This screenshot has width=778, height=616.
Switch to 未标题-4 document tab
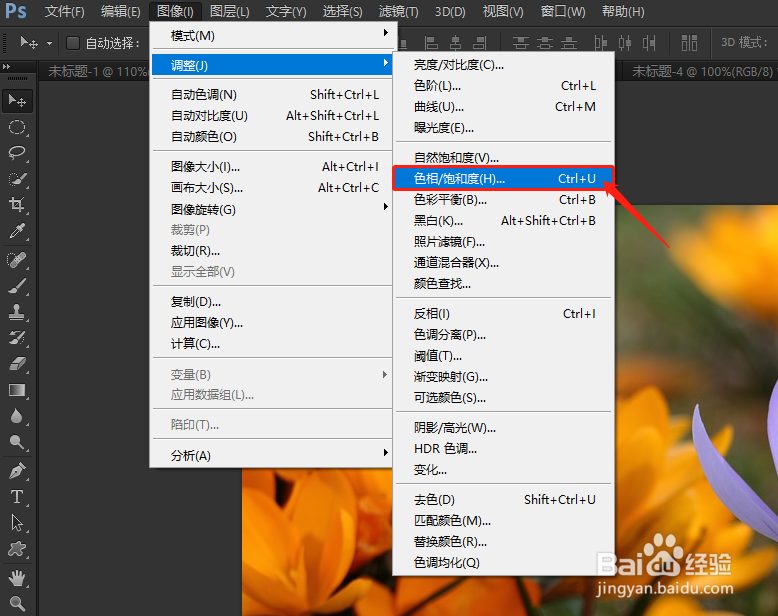701,71
